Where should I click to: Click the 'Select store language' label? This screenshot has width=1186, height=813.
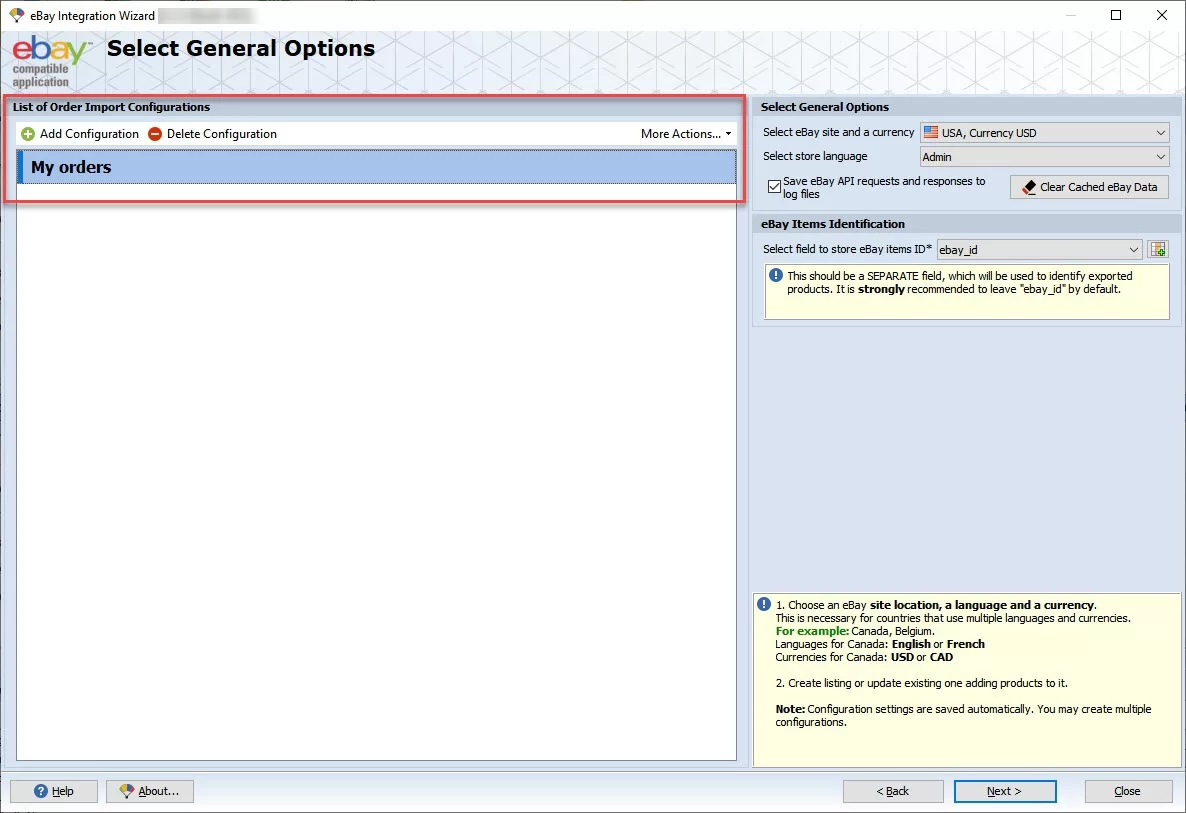[x=815, y=157]
